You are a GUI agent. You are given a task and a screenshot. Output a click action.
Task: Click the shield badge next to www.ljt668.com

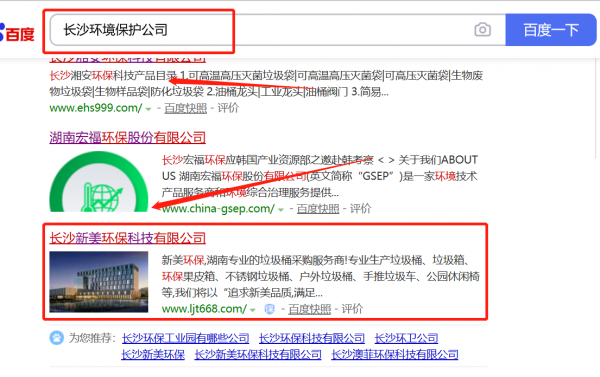click(270, 309)
